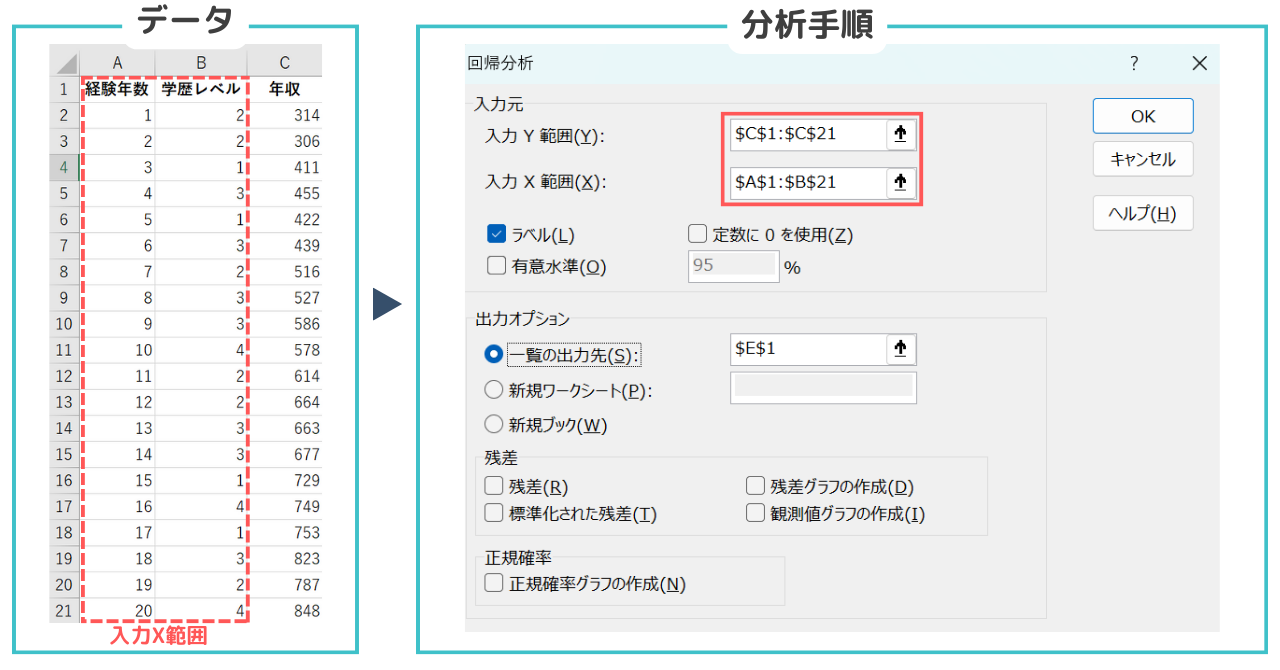
Task: Select row 4 header in spreadsheet
Action: pyautogui.click(x=64, y=167)
